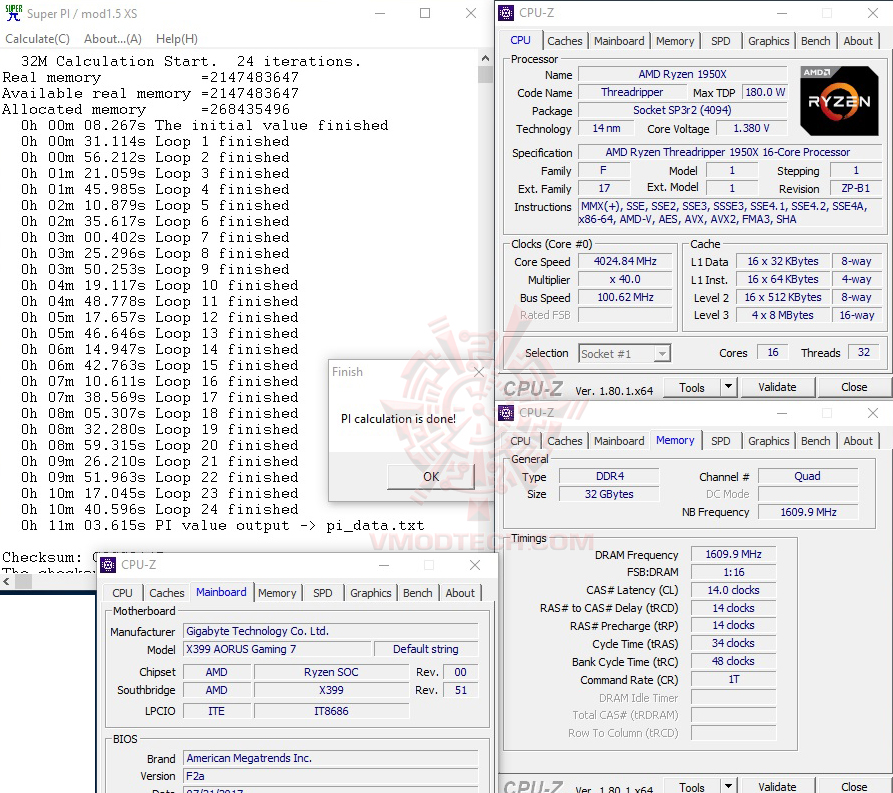Switch to Caches tab in top CPU-Z window
This screenshot has height=793, width=893.
[x=564, y=41]
